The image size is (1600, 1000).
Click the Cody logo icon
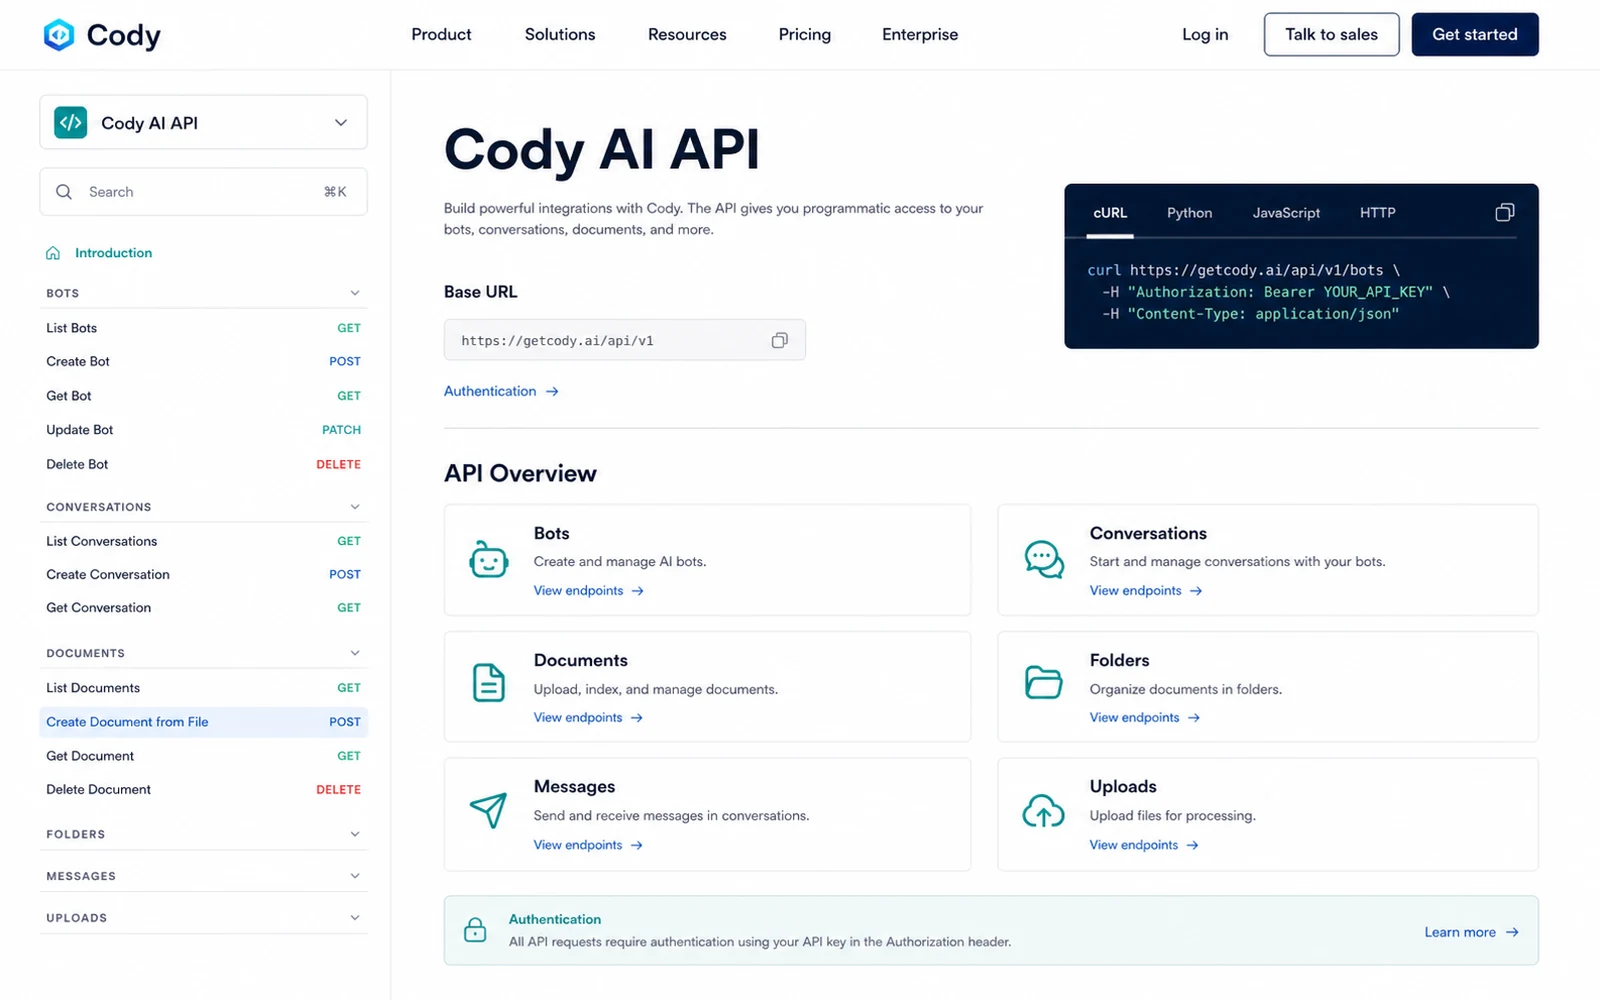coord(59,35)
